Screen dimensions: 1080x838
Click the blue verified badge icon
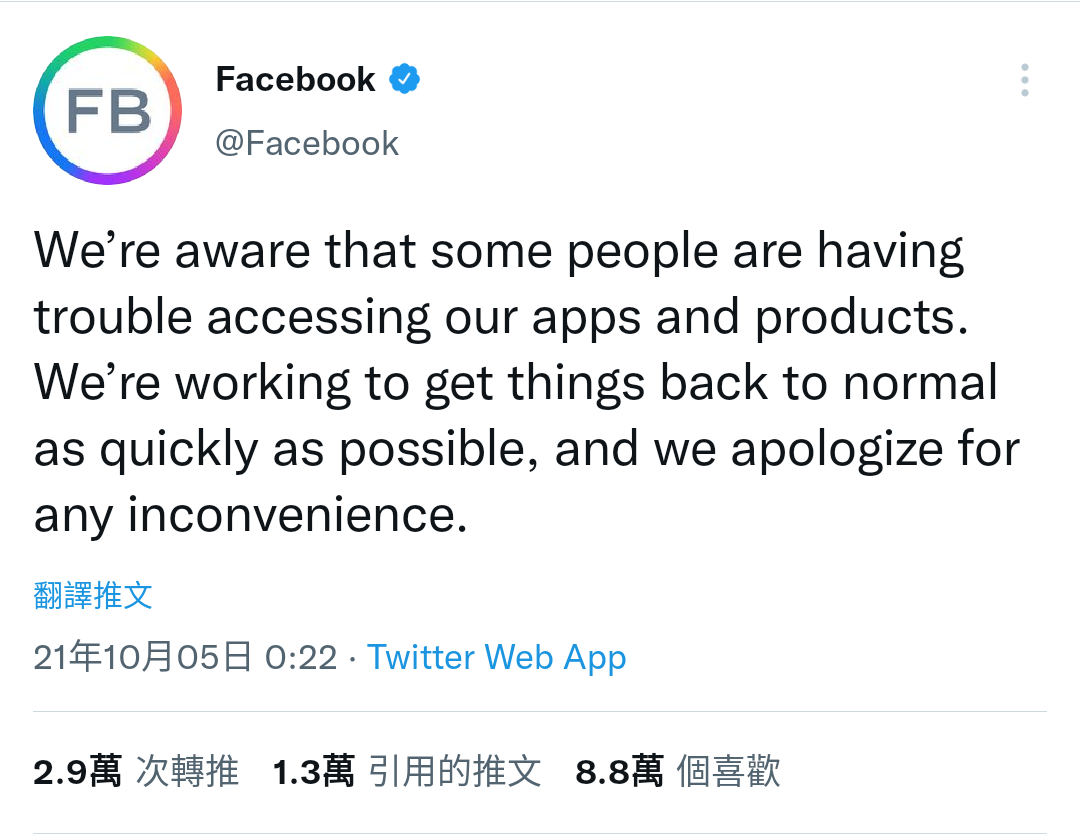tap(404, 78)
